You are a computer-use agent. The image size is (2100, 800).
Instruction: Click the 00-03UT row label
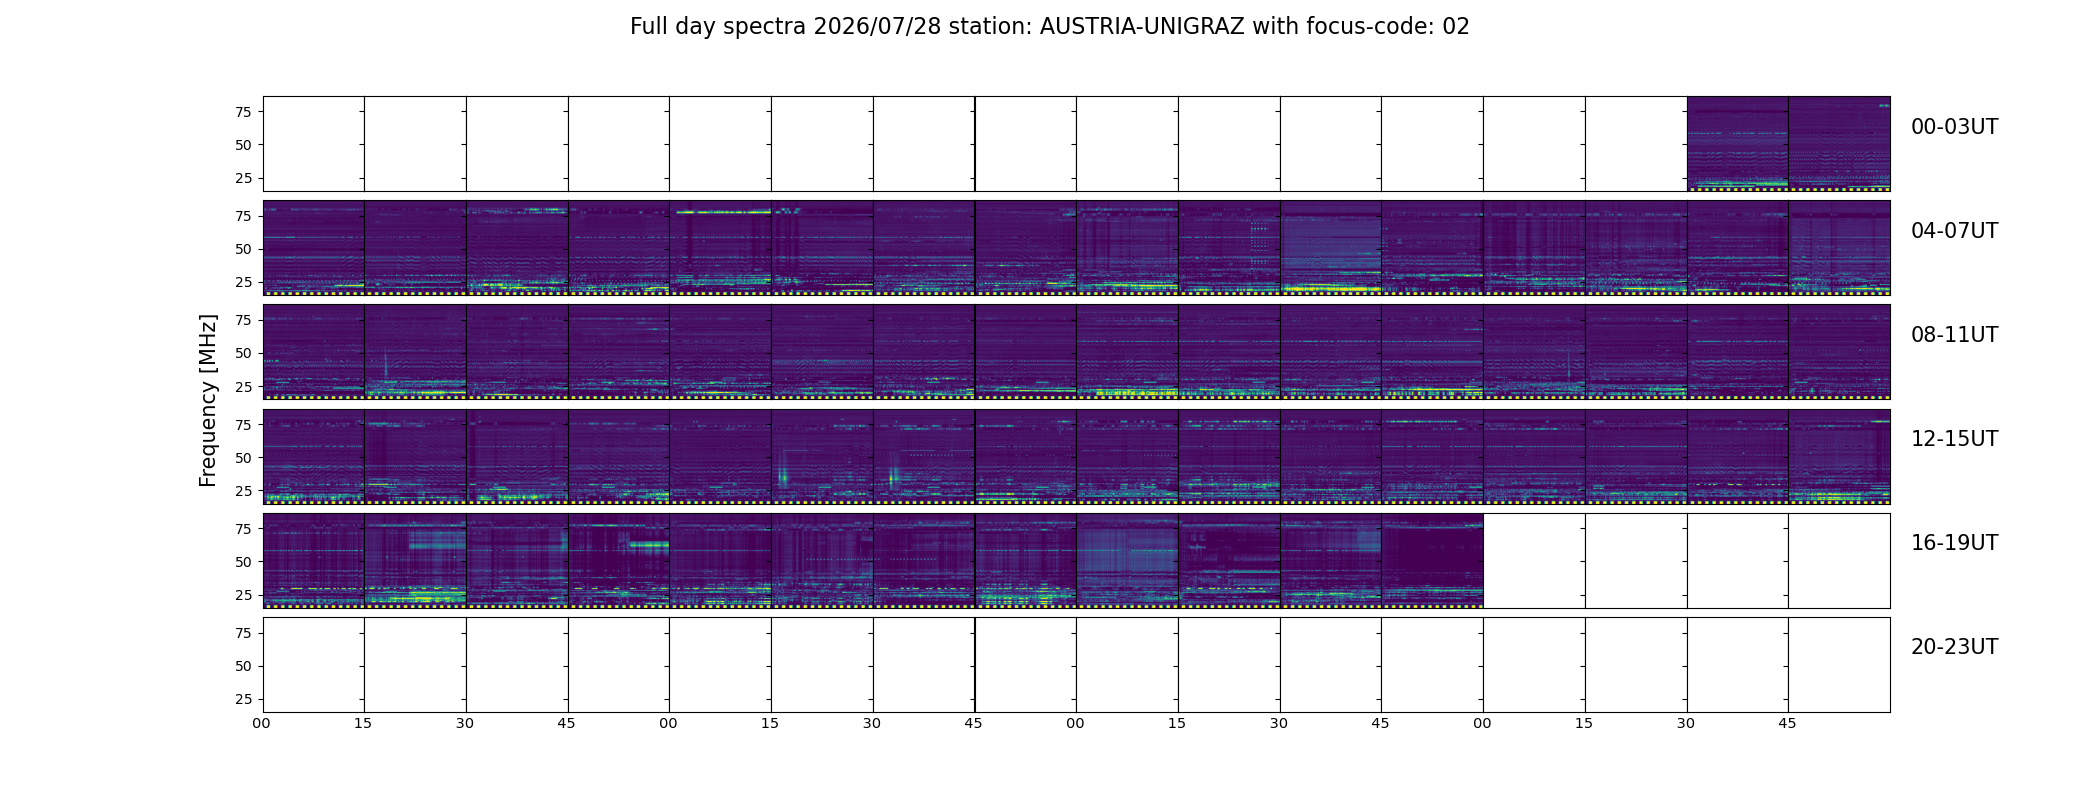(x=1954, y=127)
